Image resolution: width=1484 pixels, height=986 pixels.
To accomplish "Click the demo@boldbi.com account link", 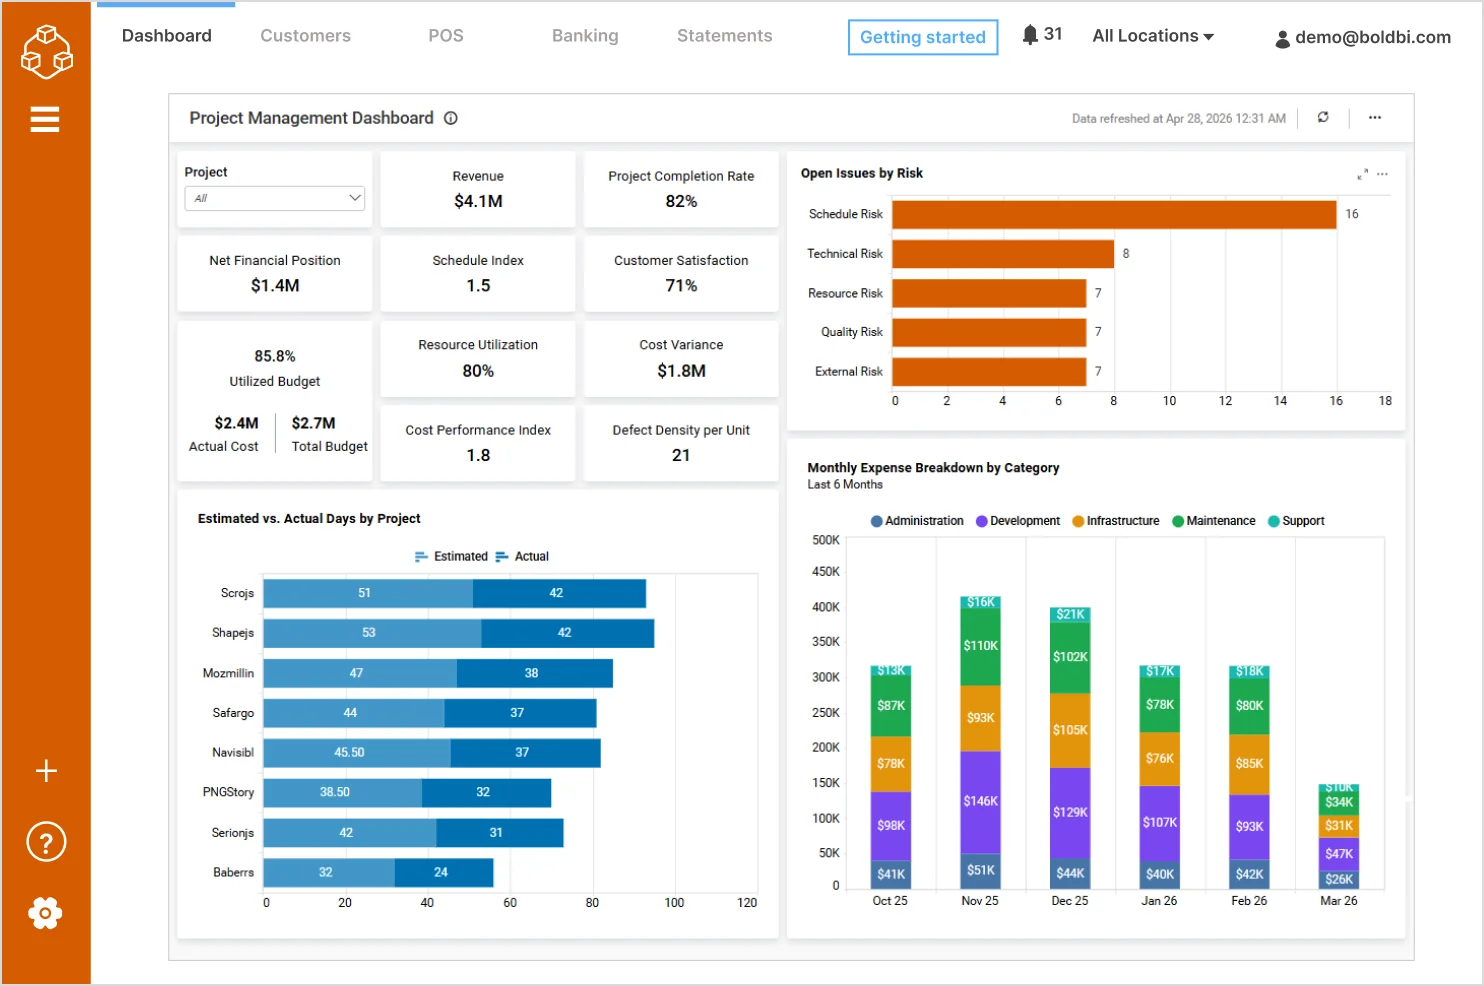I will tap(1373, 37).
